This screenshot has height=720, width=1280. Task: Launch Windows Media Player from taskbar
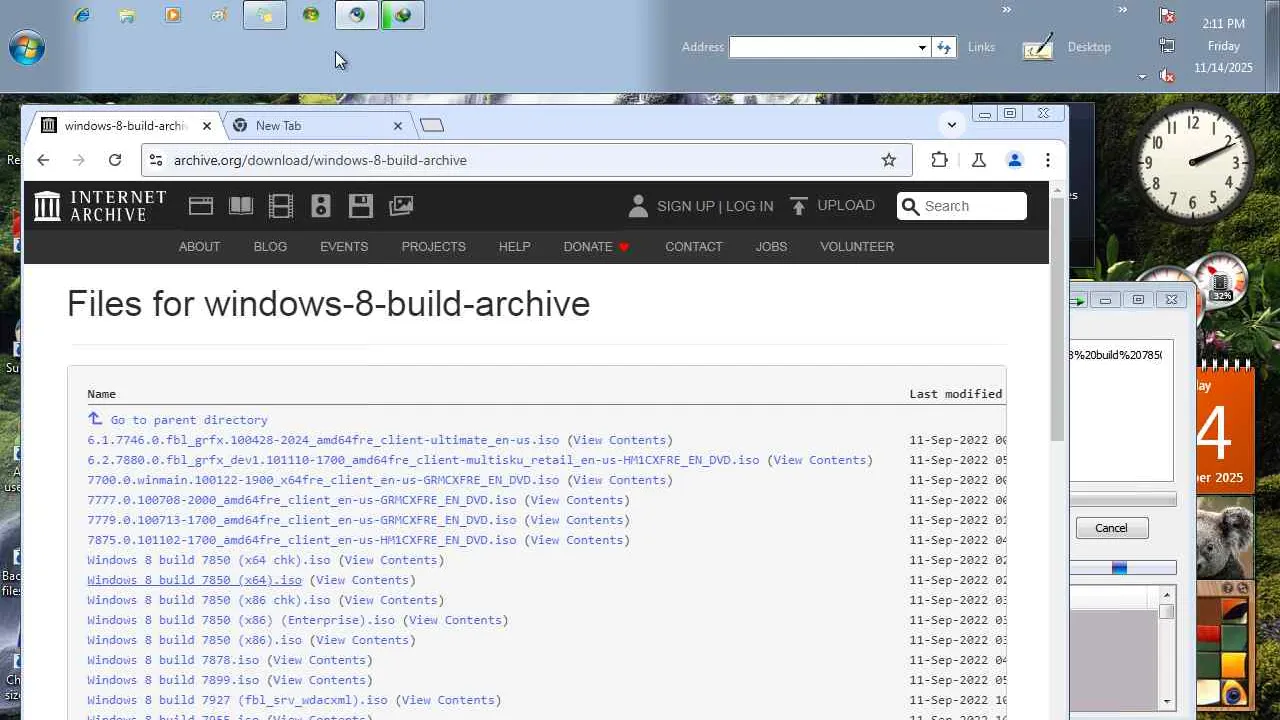[x=173, y=15]
